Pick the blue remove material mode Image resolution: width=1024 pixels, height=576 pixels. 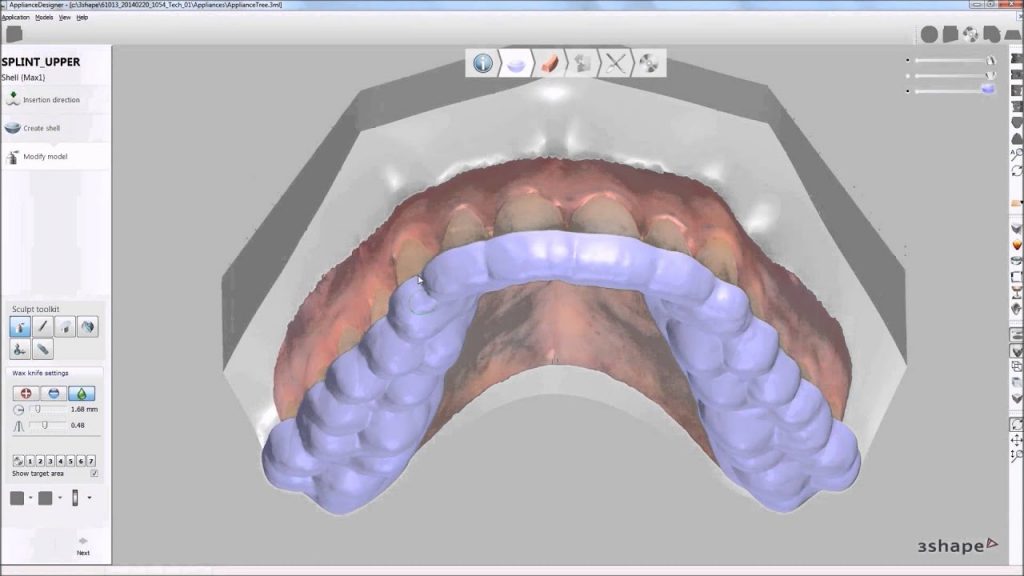pos(54,394)
